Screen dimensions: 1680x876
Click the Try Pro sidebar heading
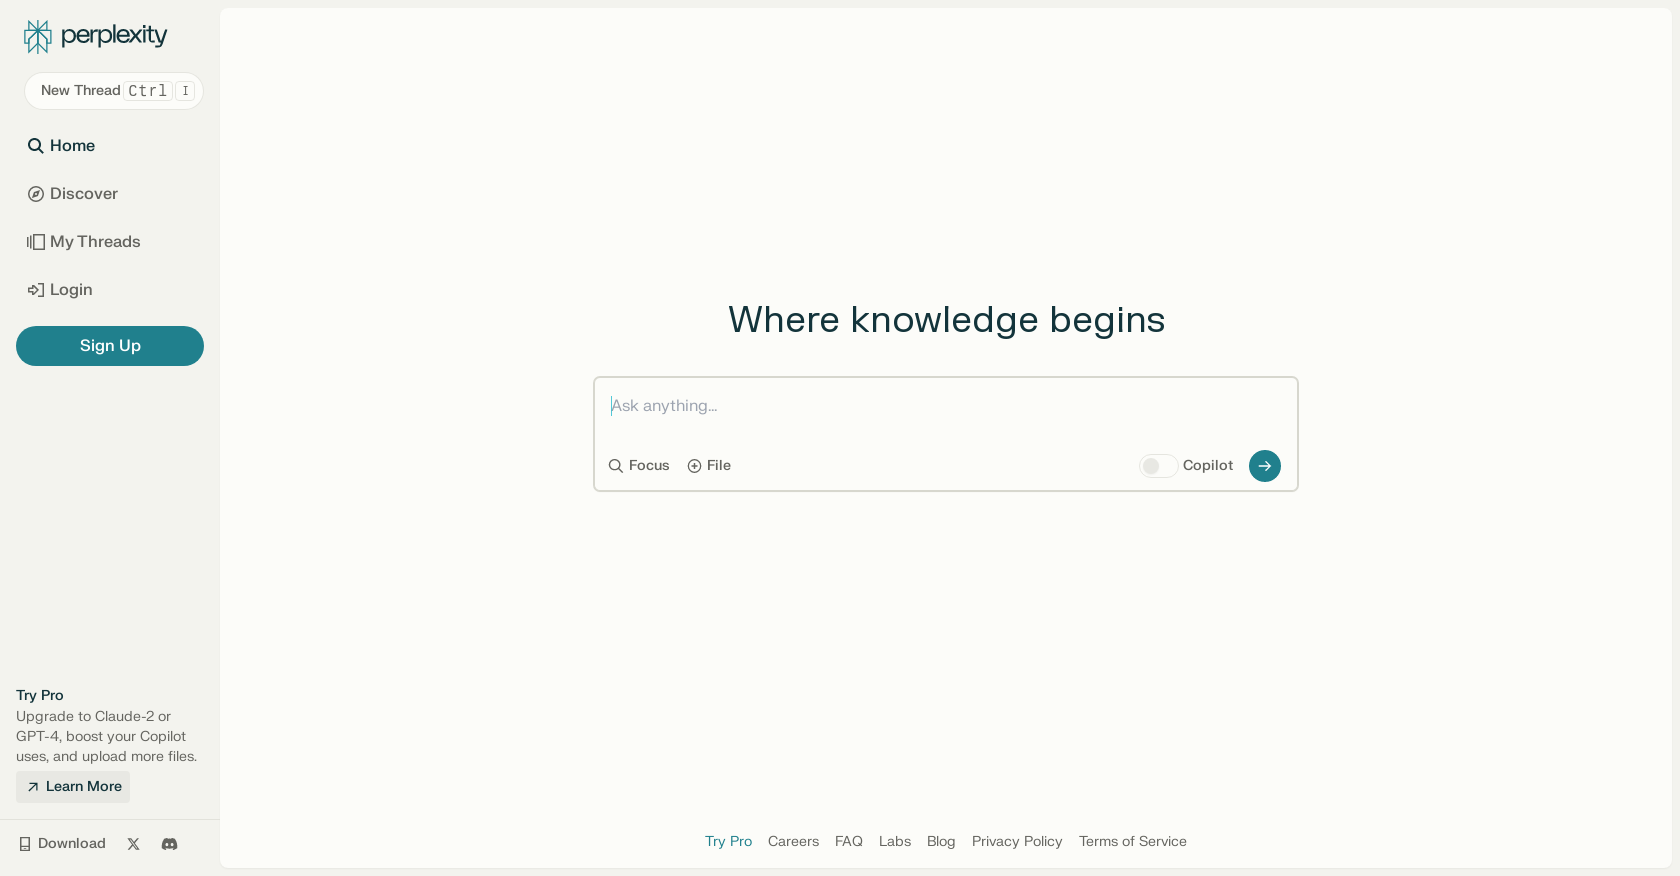[x=40, y=696]
